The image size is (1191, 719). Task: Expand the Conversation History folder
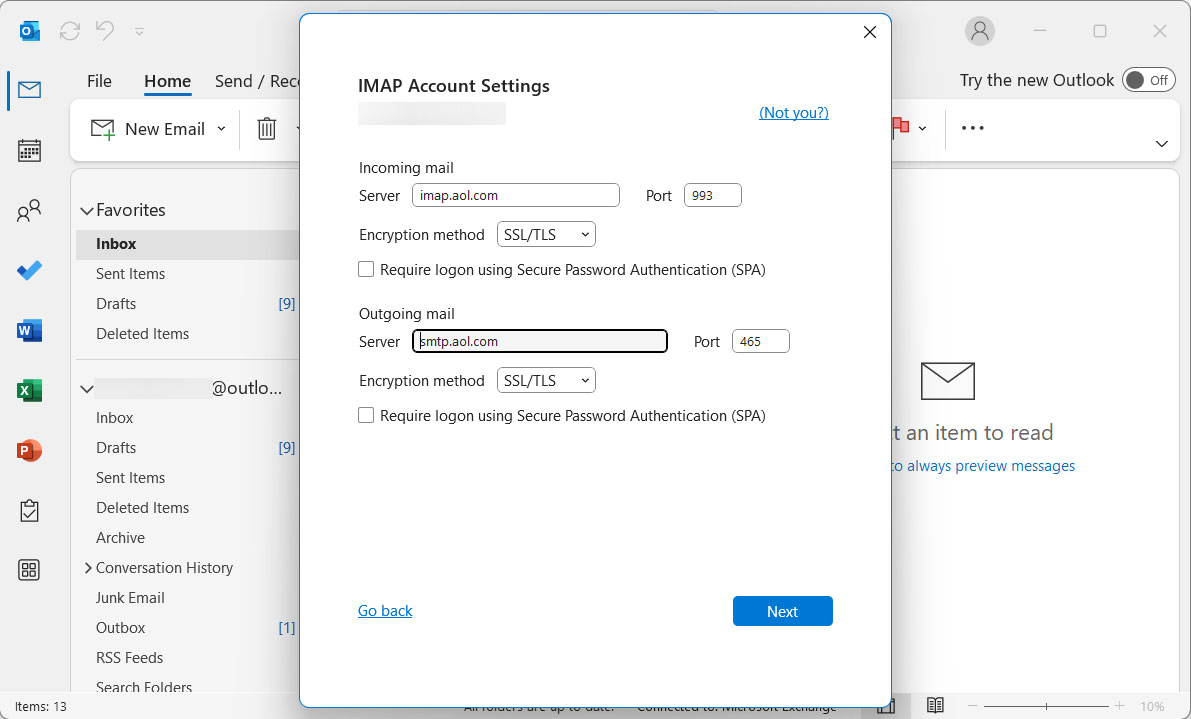[x=87, y=567]
